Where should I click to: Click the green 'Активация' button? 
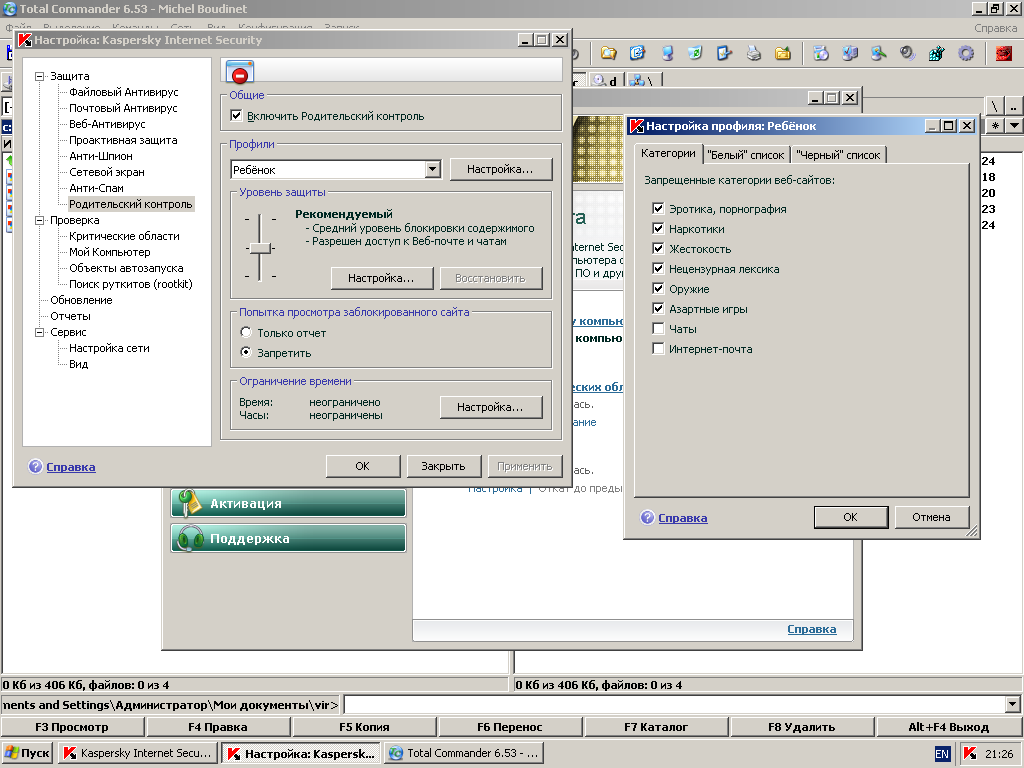pyautogui.click(x=288, y=504)
